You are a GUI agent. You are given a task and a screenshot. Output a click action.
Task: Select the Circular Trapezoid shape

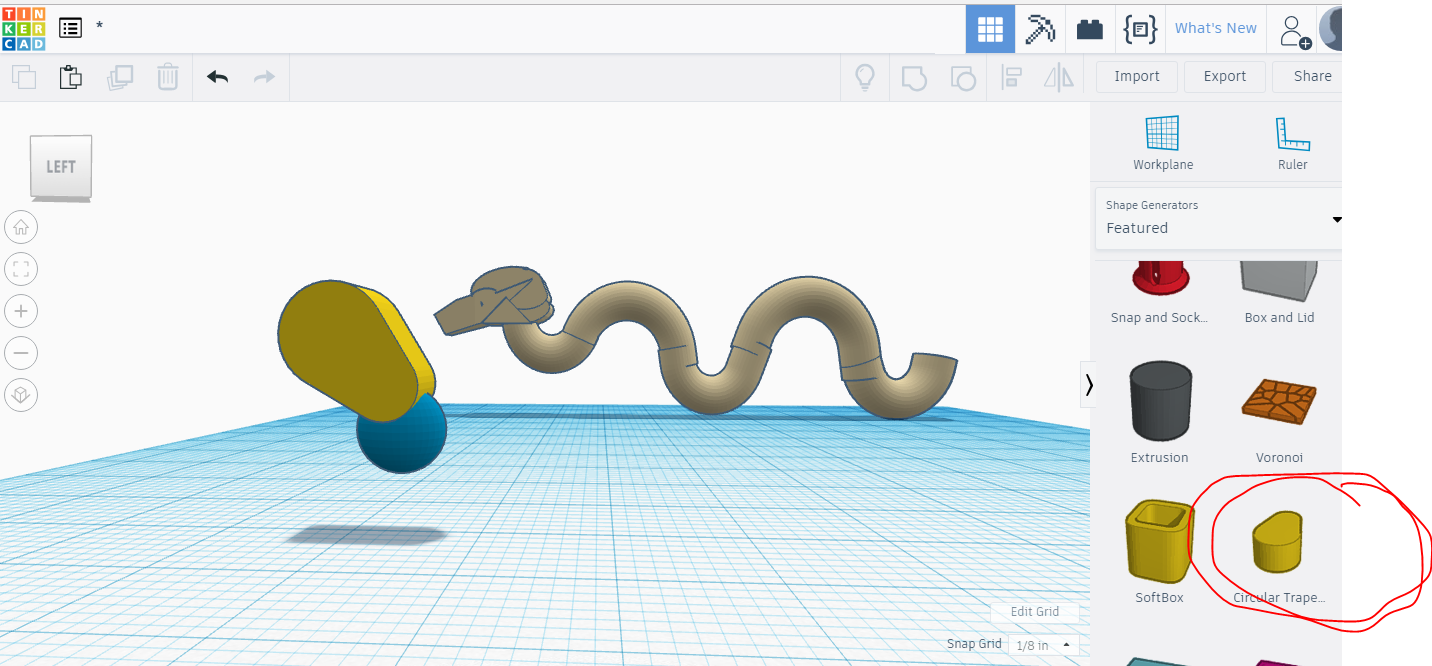tap(1279, 556)
